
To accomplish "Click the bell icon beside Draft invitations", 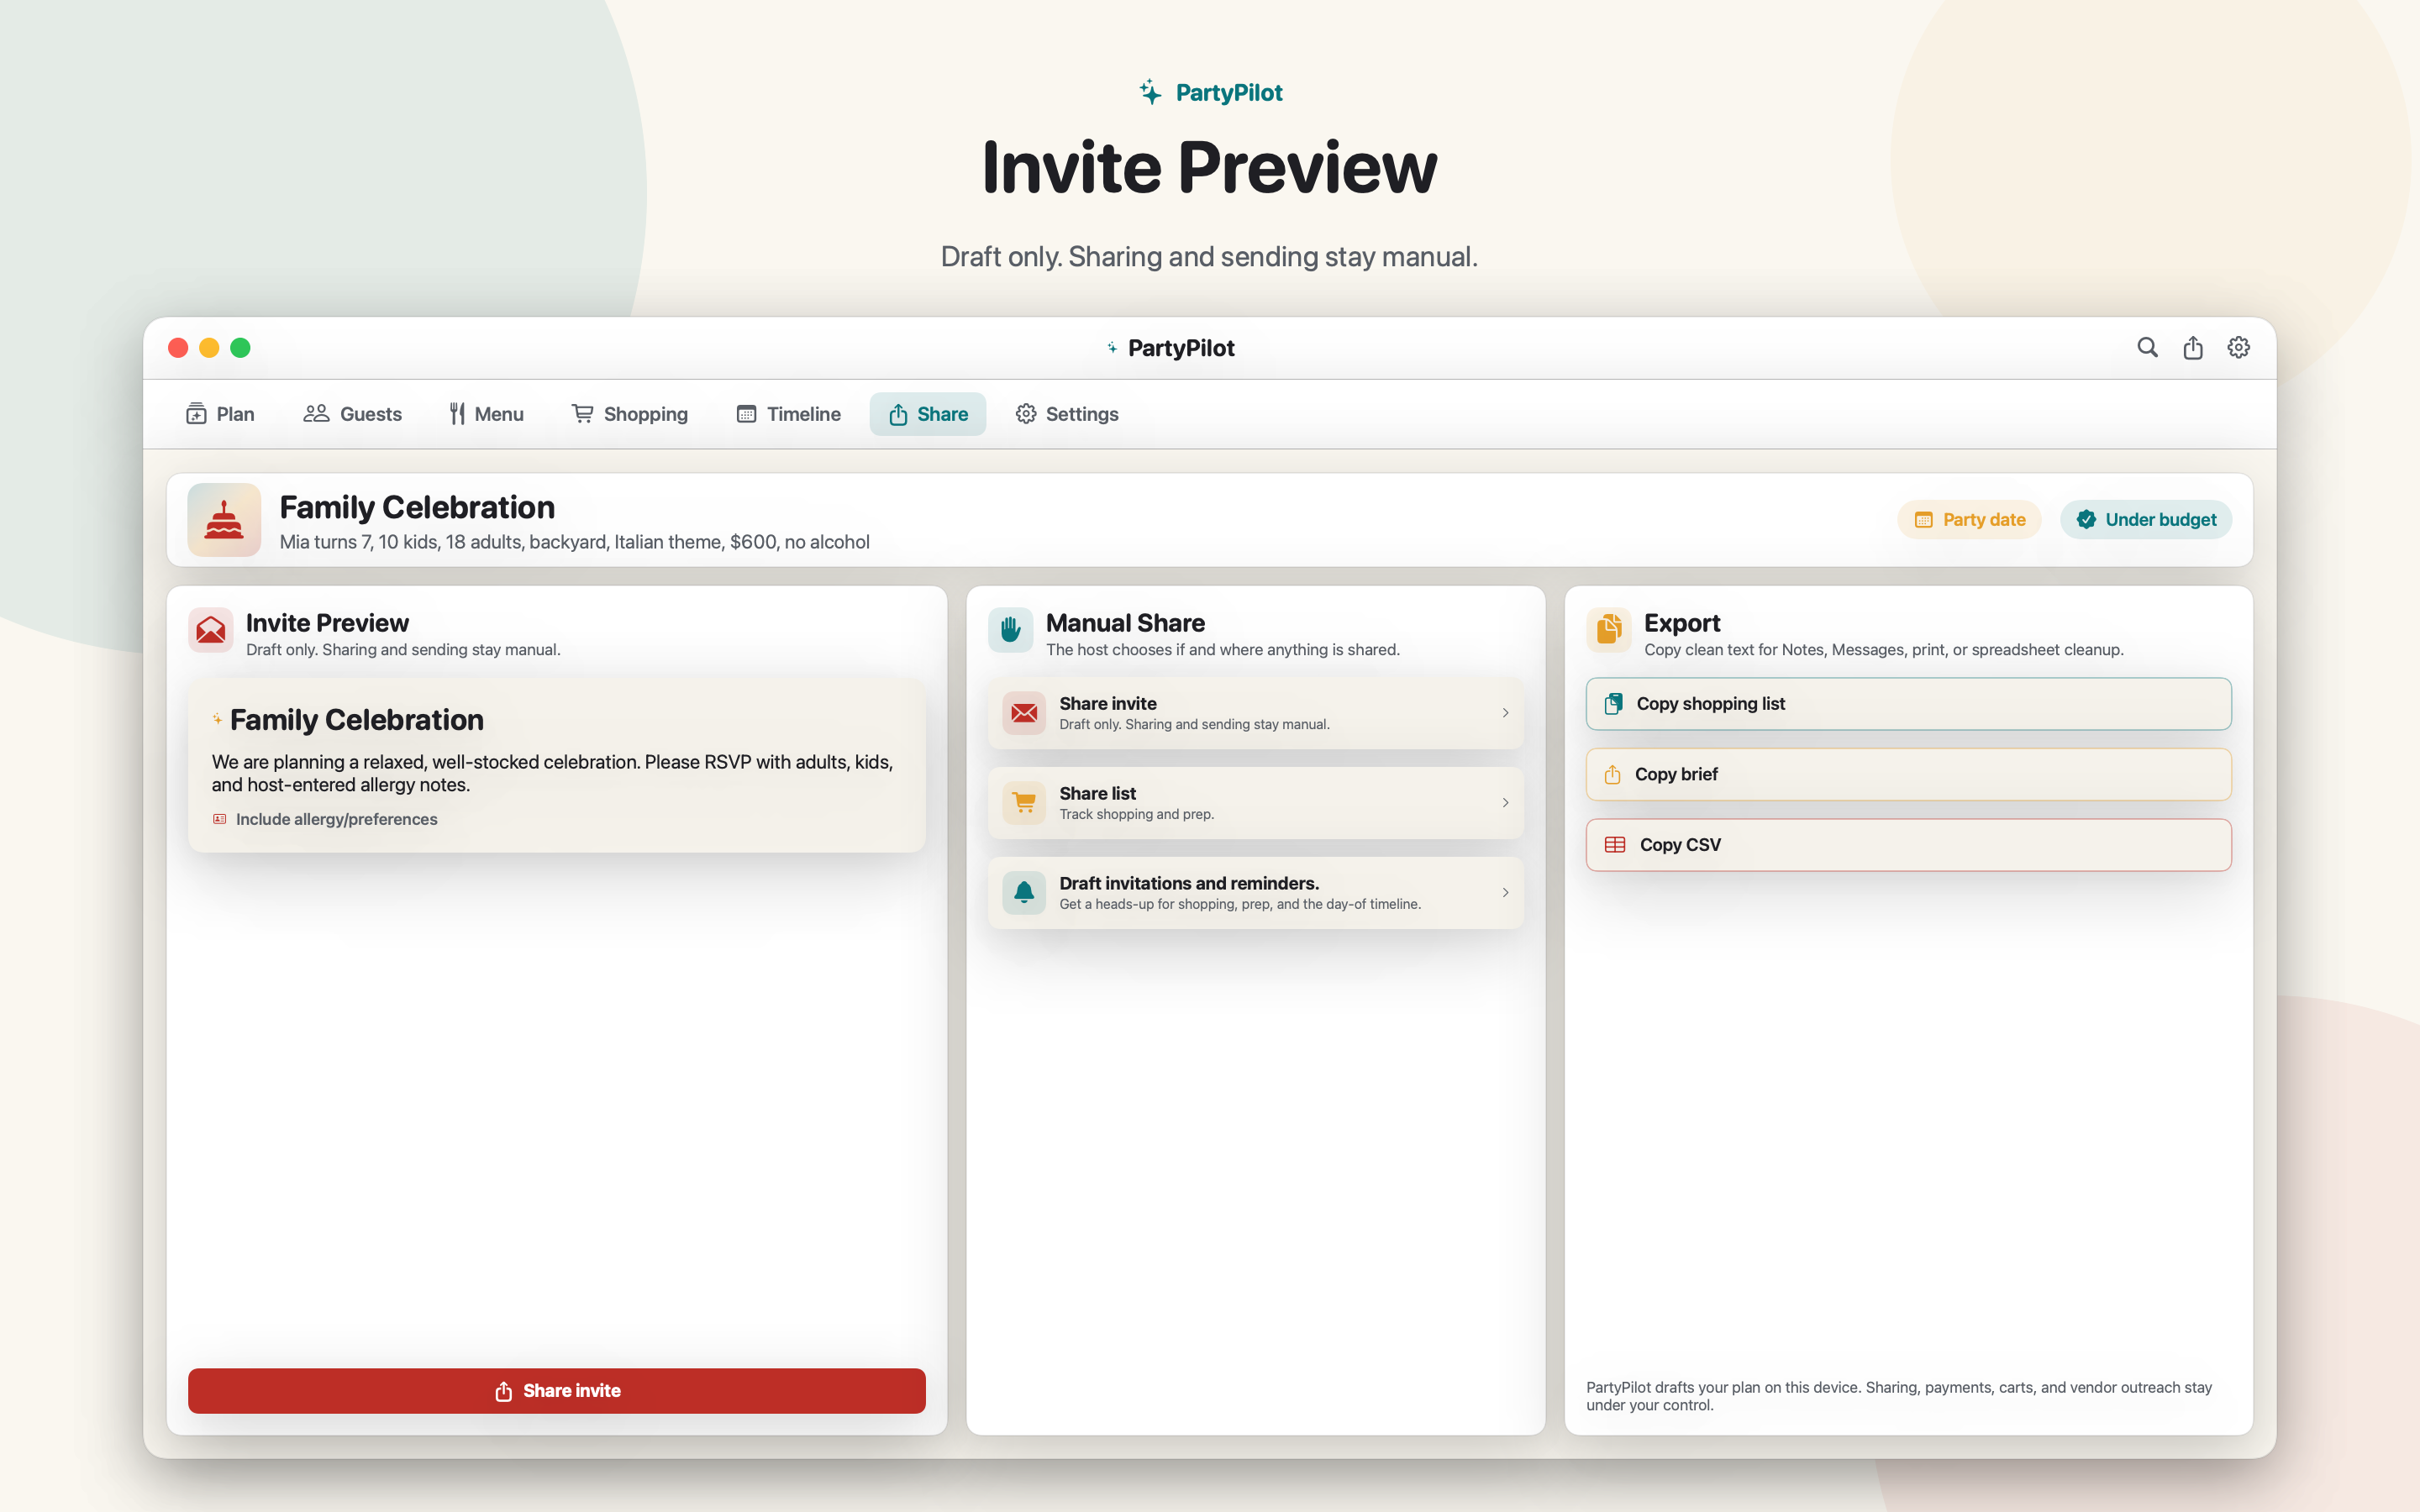I will click(1024, 893).
